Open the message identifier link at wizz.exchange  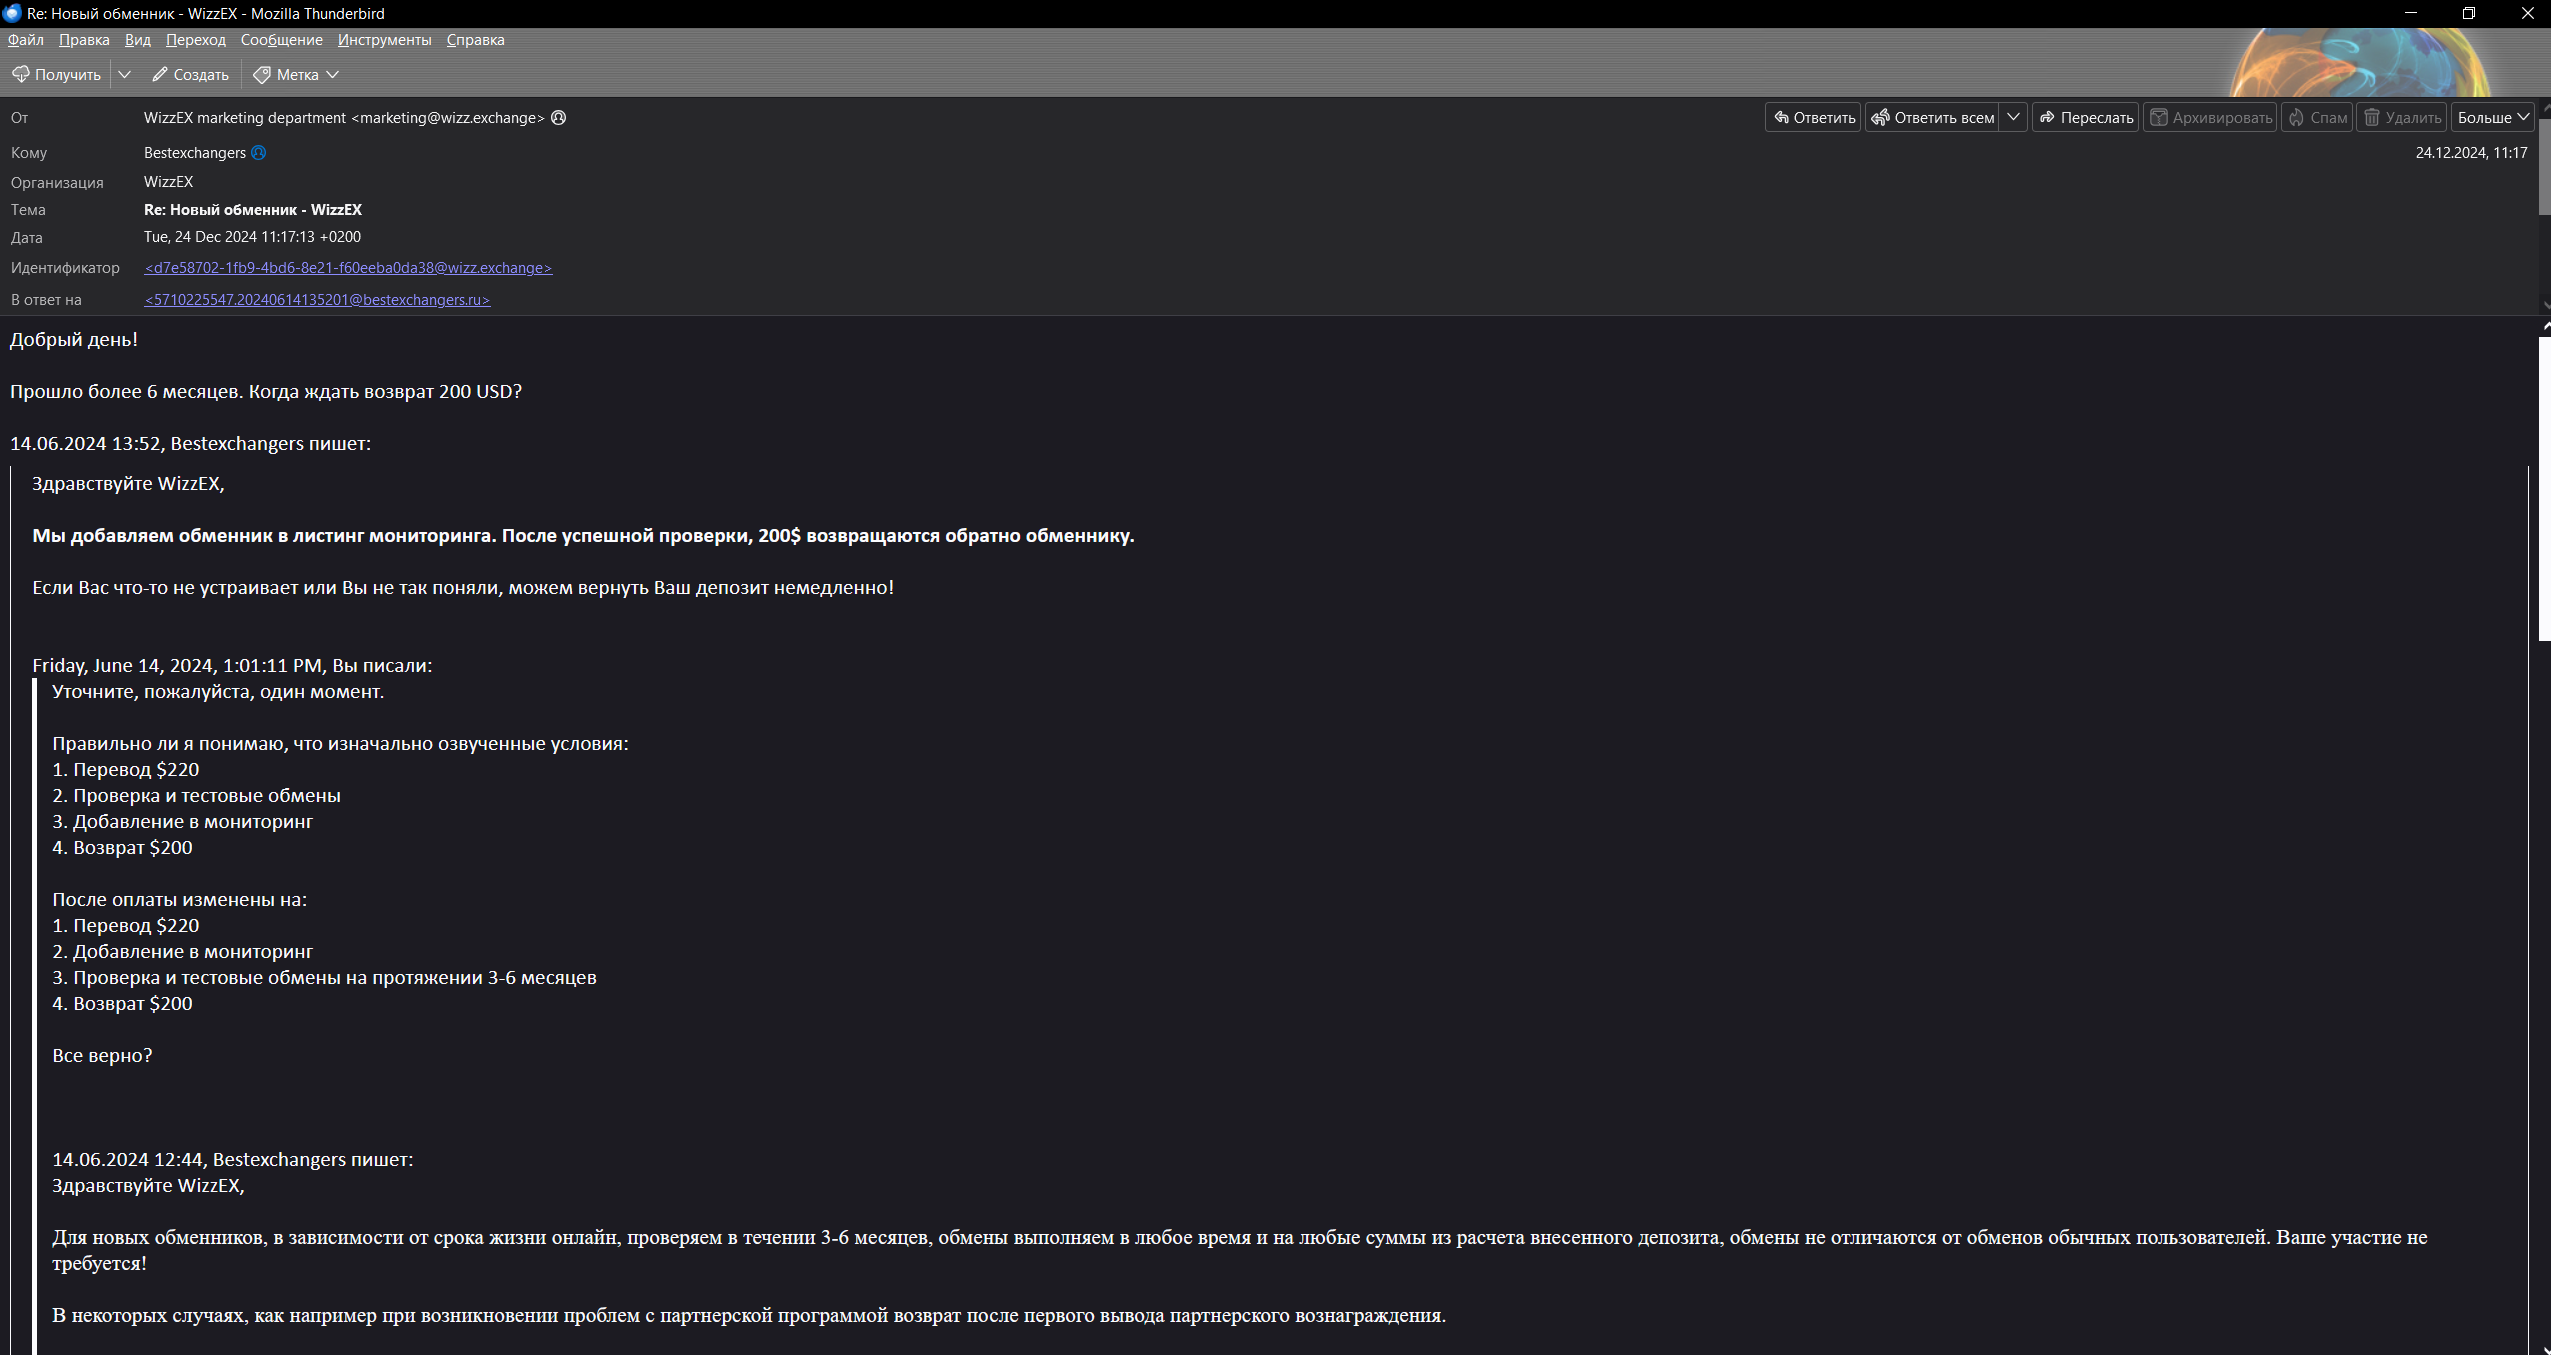click(348, 268)
